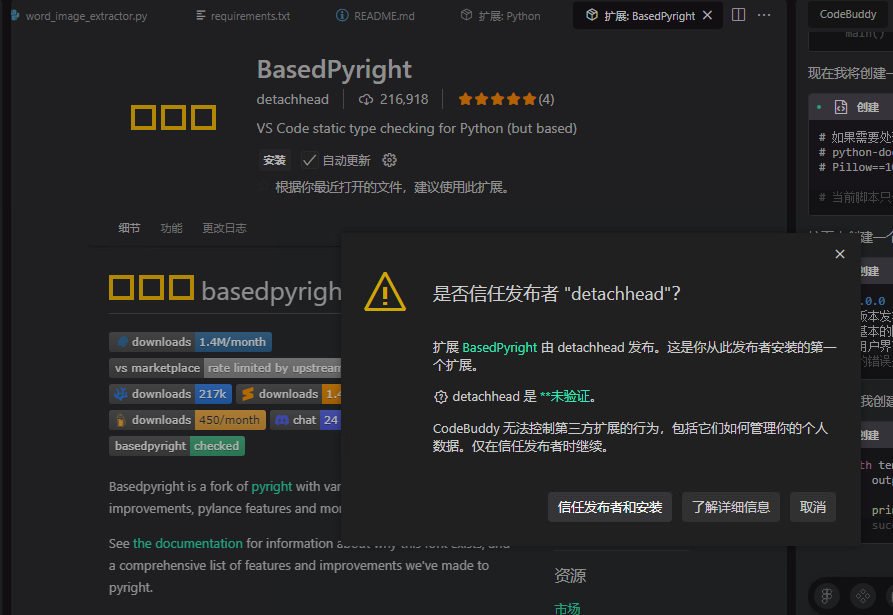Switch to the 功能 features tab

171,228
